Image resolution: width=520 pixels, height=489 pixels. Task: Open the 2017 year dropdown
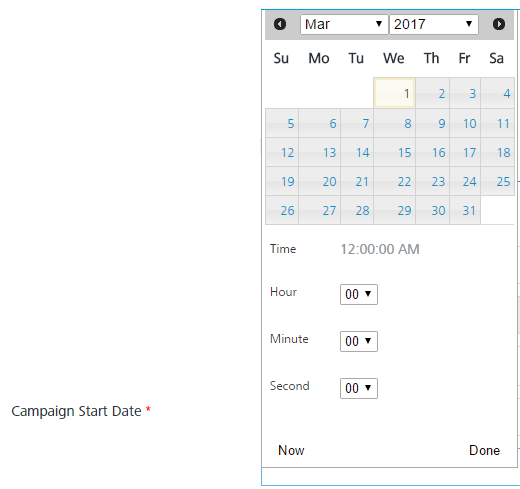[x=434, y=24]
